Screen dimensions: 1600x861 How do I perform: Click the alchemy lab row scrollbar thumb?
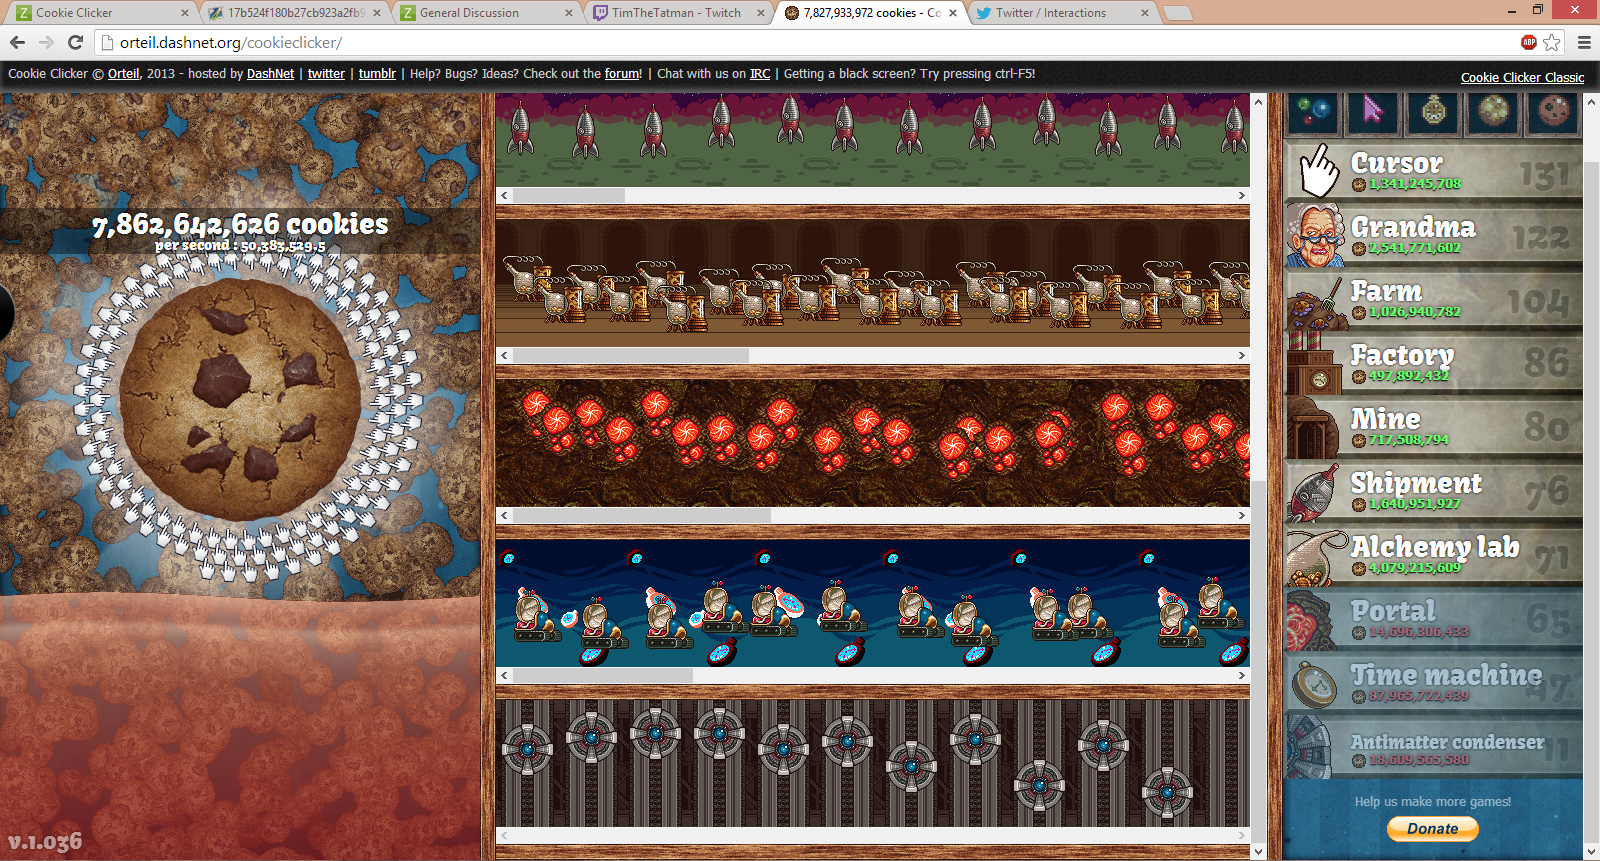pyautogui.click(x=631, y=355)
